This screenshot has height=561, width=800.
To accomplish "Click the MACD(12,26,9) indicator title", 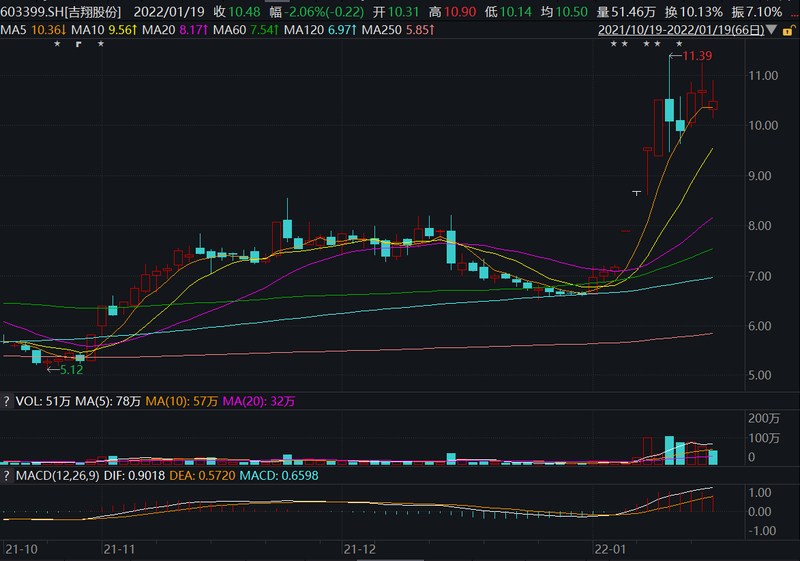I will [x=58, y=476].
